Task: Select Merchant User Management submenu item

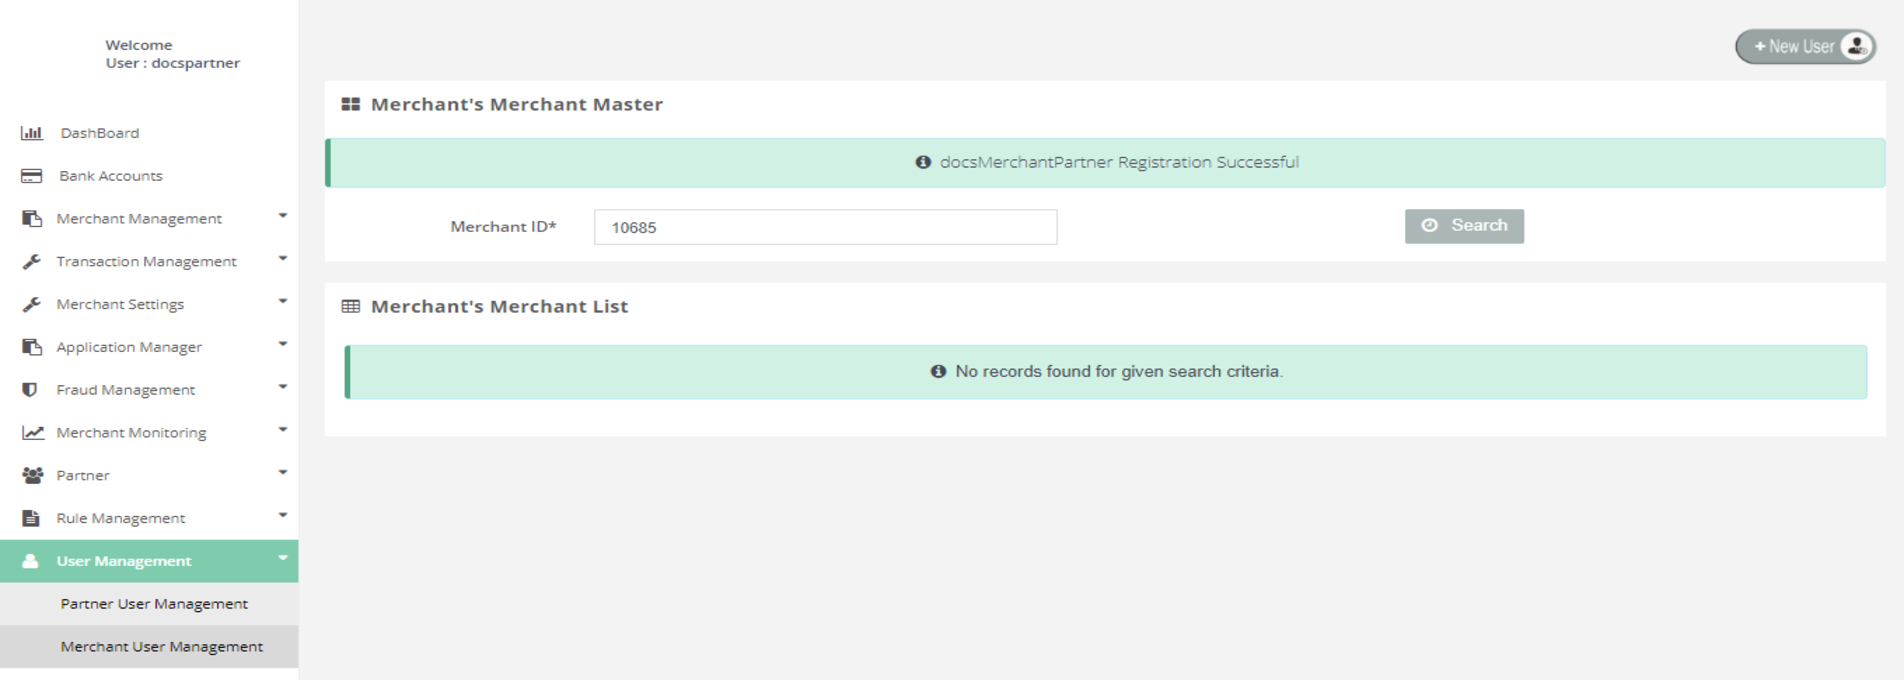Action: [161, 647]
